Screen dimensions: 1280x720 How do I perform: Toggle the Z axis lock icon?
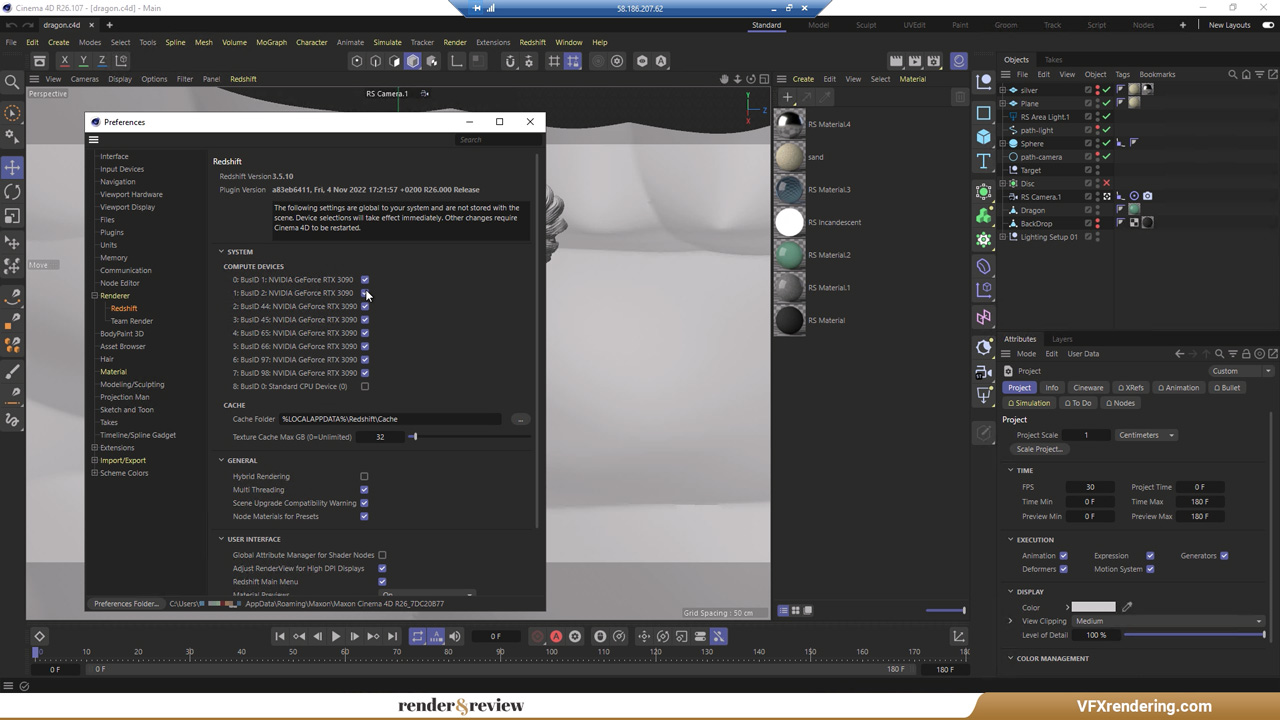click(101, 61)
